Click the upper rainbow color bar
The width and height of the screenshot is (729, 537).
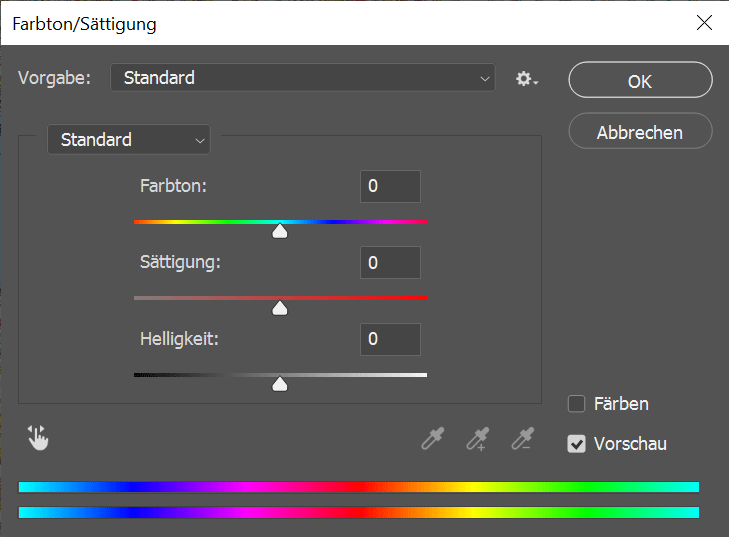[358, 487]
